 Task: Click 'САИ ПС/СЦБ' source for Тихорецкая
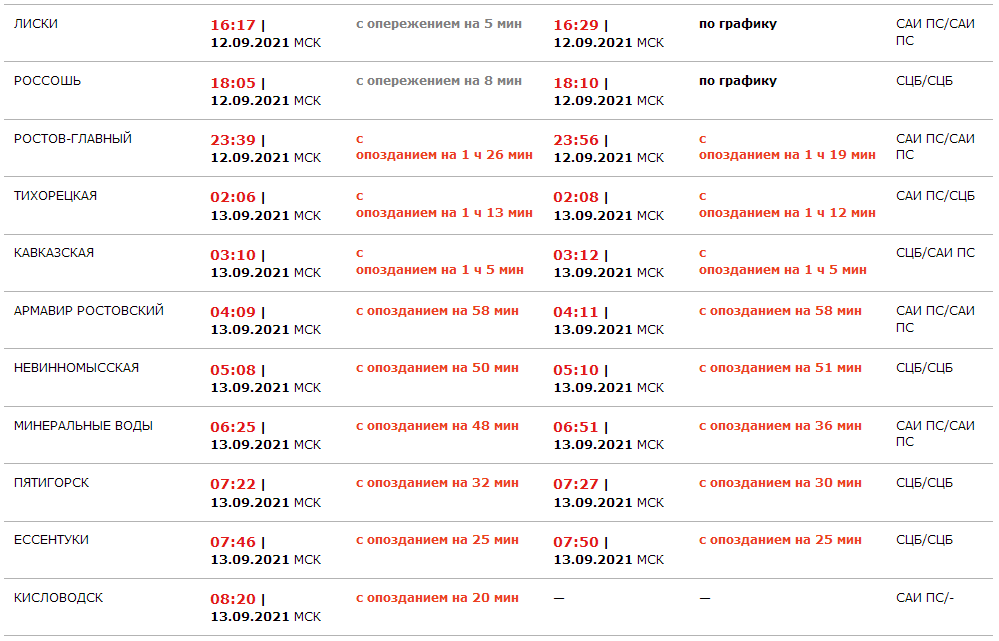[935, 196]
